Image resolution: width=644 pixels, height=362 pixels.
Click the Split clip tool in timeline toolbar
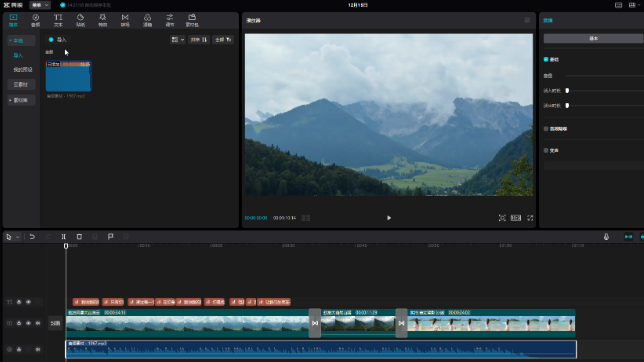click(63, 237)
